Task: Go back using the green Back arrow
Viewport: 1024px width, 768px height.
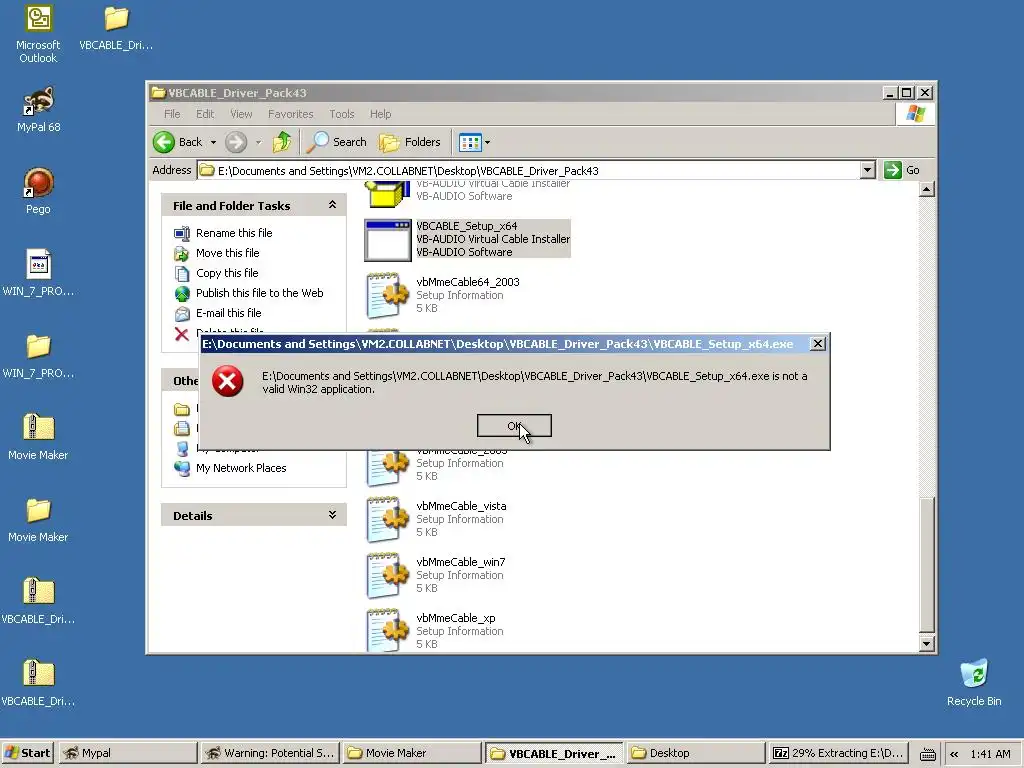Action: [164, 142]
